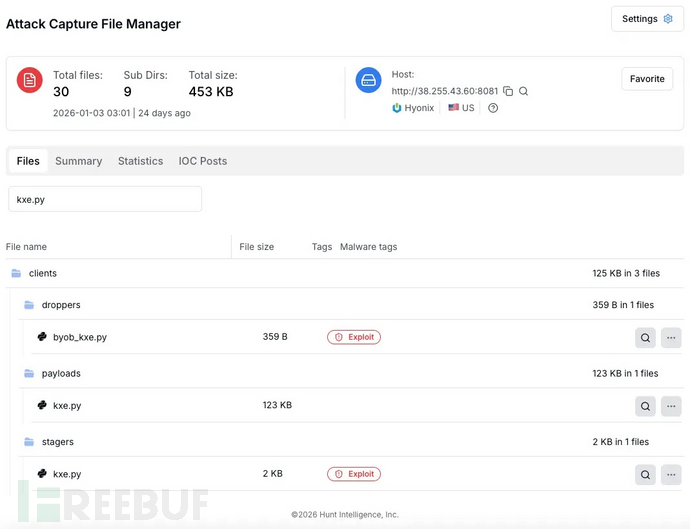Inspect stagers kxe.py with magnifier icon
Screen dimensions: 690x529
645,474
